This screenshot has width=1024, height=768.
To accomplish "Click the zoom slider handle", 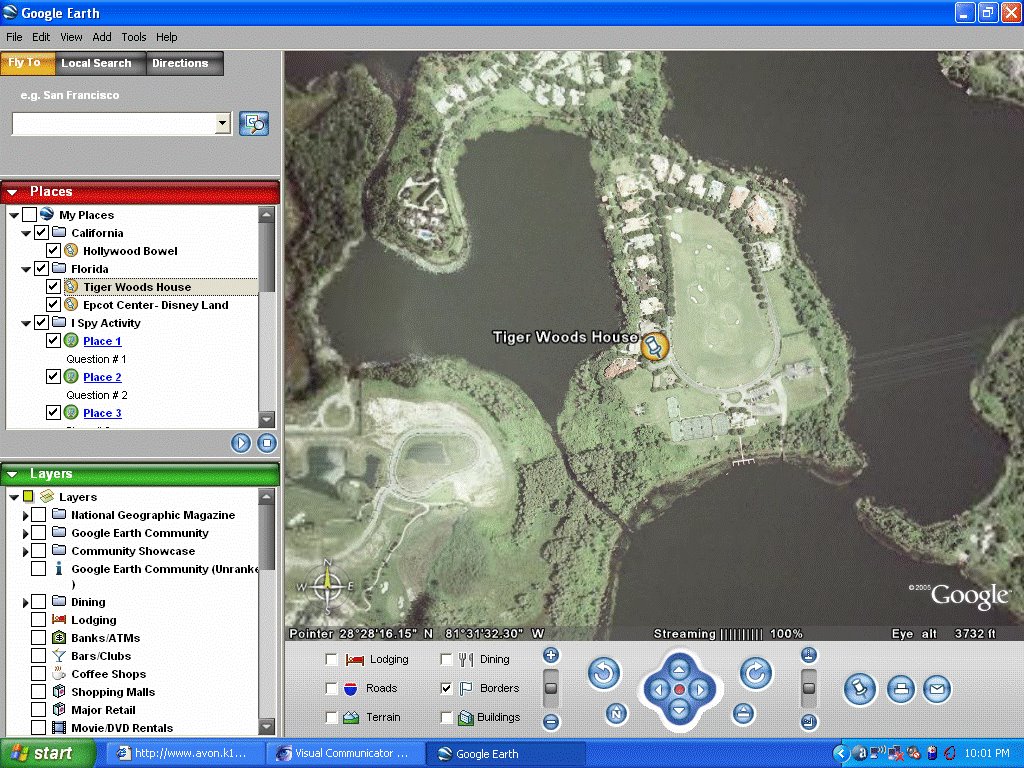I will pyautogui.click(x=551, y=688).
